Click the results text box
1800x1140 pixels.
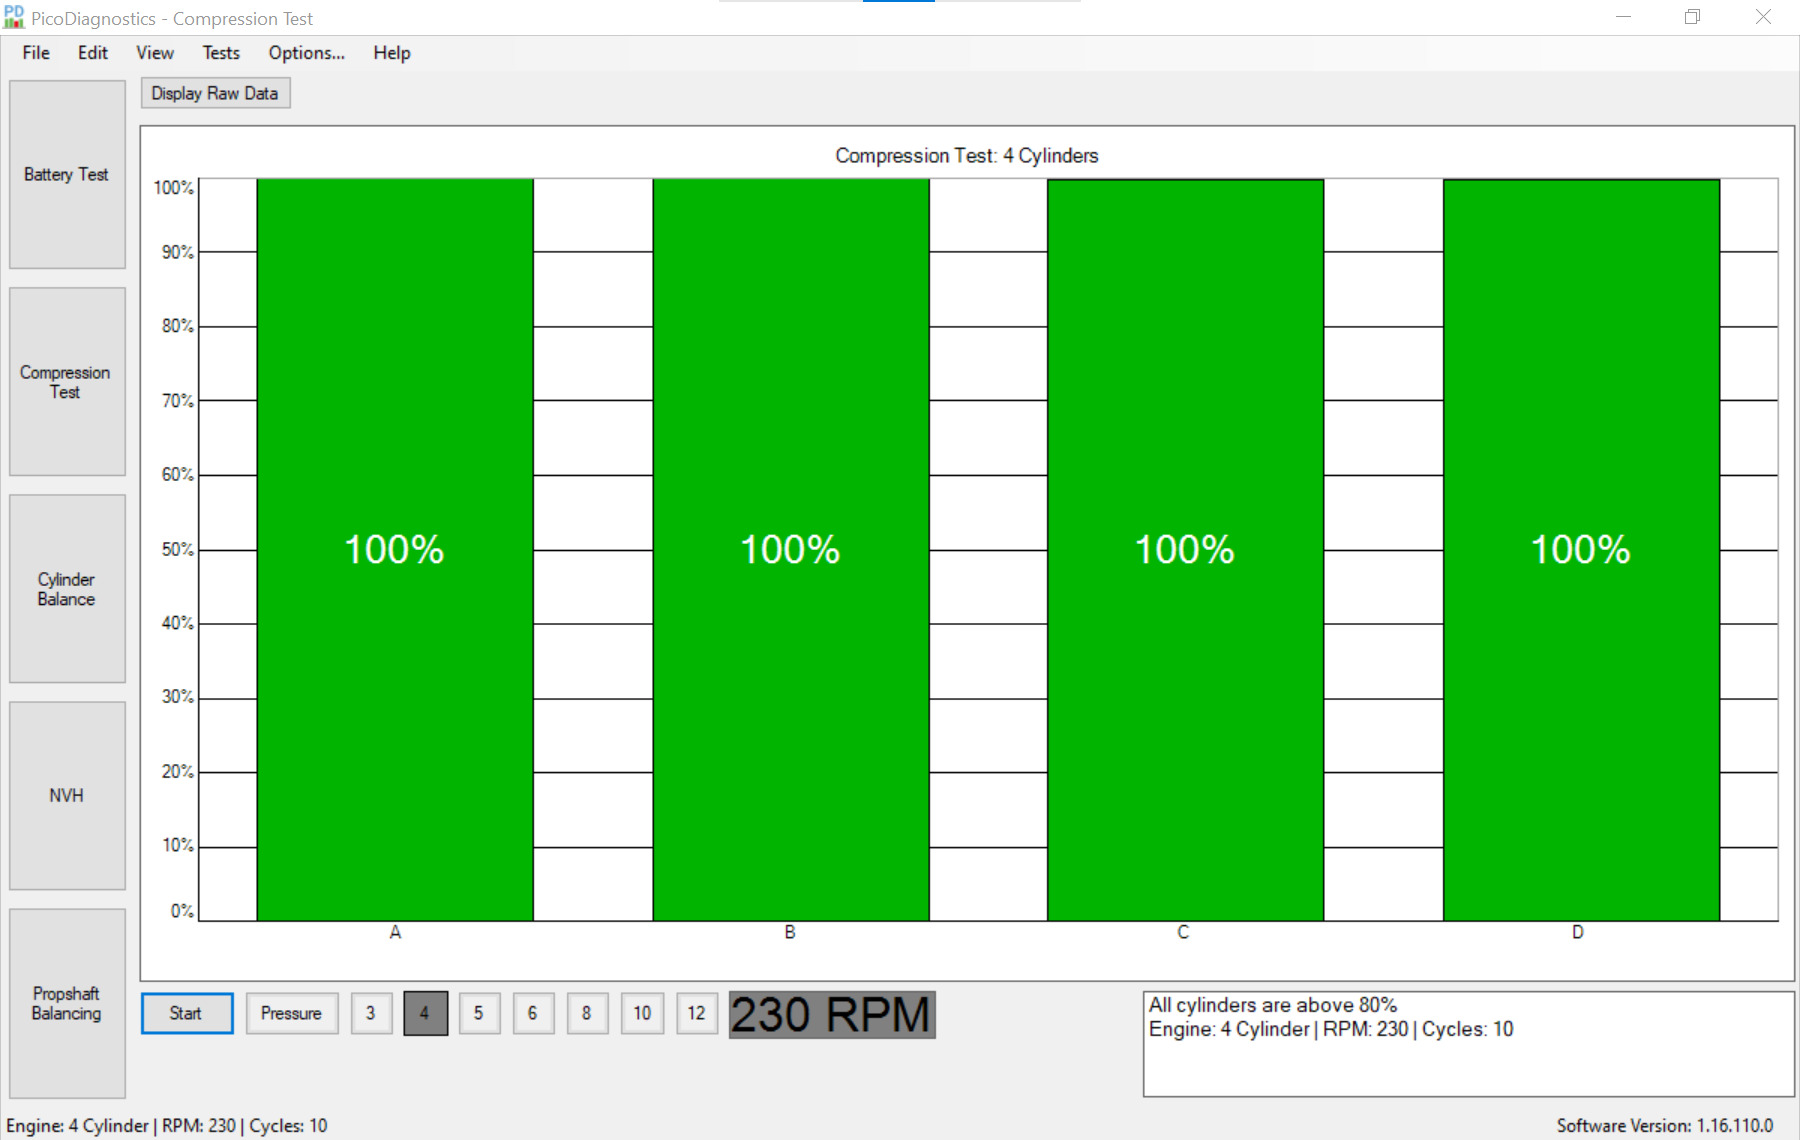click(x=1468, y=1044)
